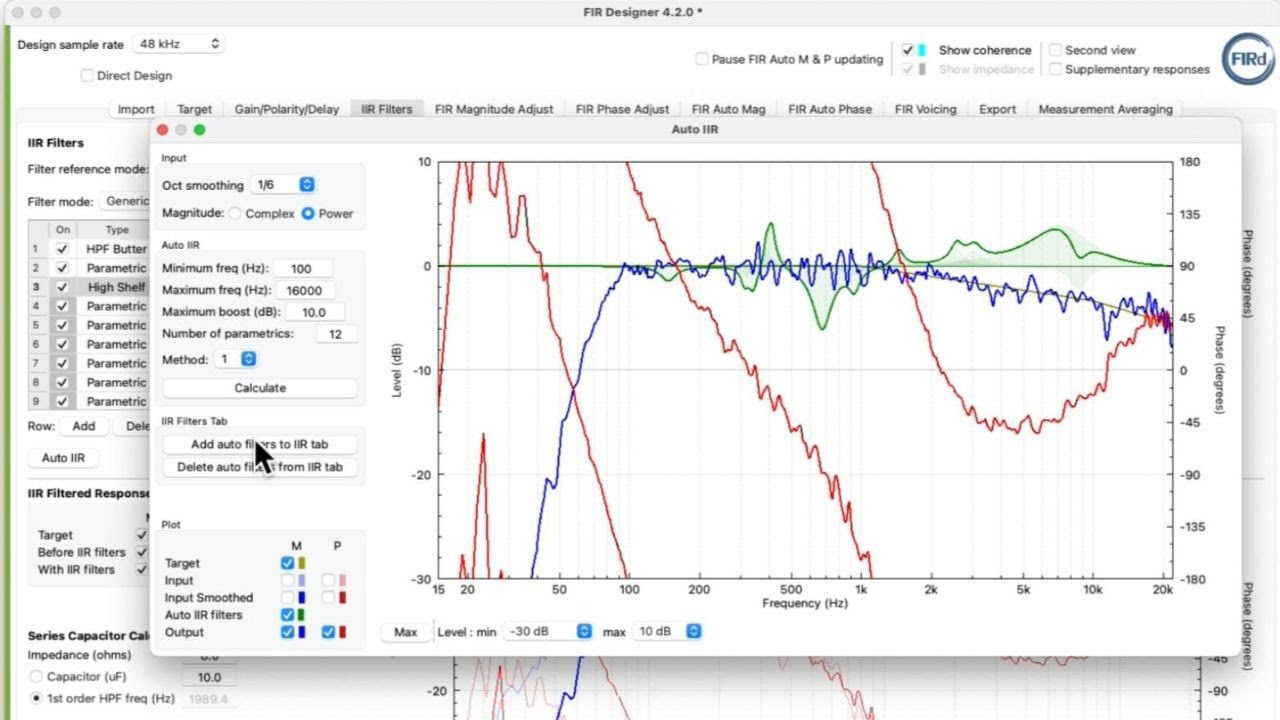Click Delete auto filters from IIR tab
Viewport: 1280px width, 720px height.
tap(260, 467)
